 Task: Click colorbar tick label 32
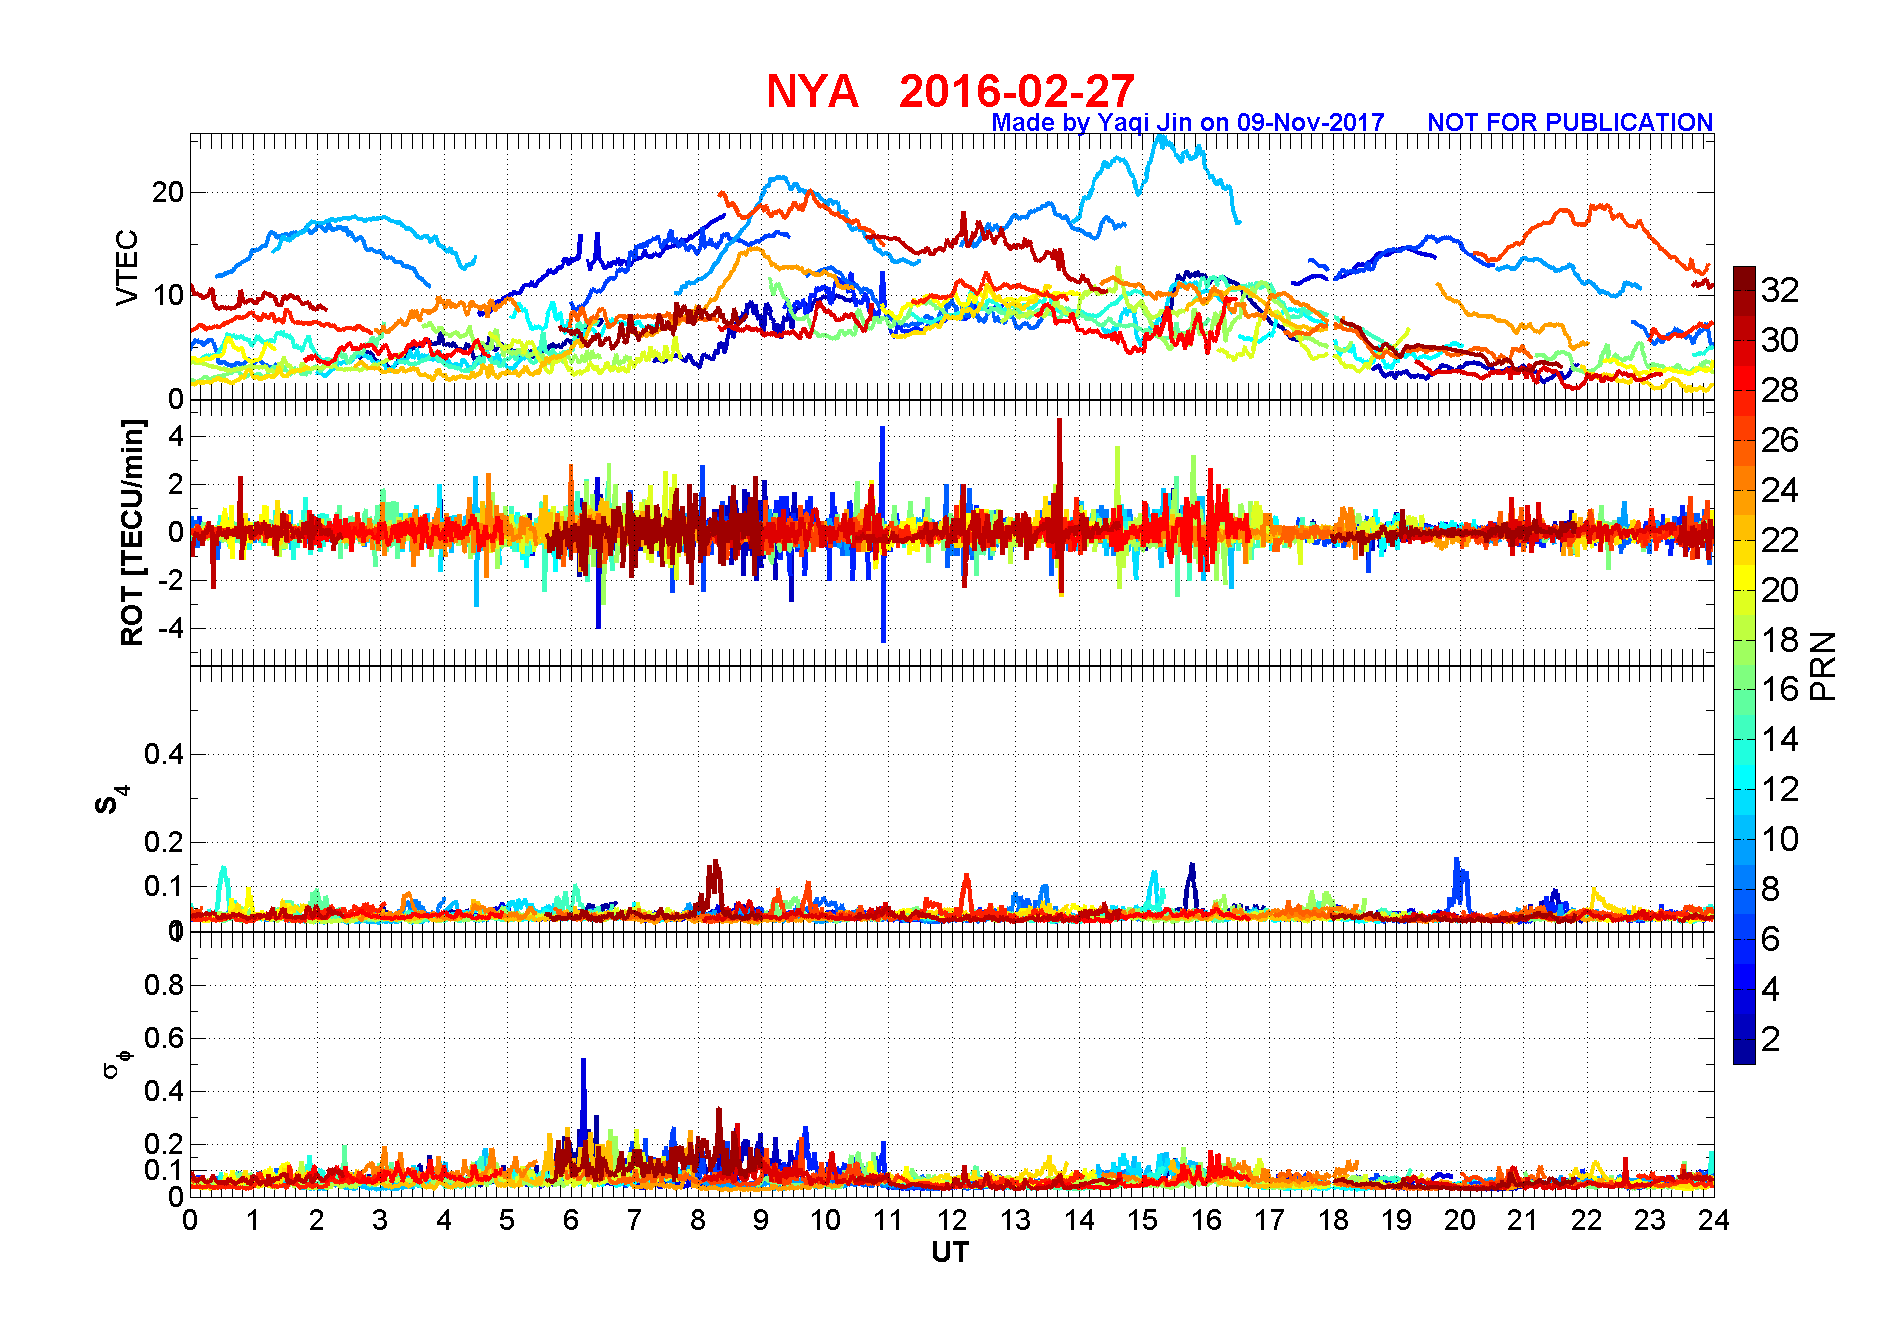pos(1780,290)
